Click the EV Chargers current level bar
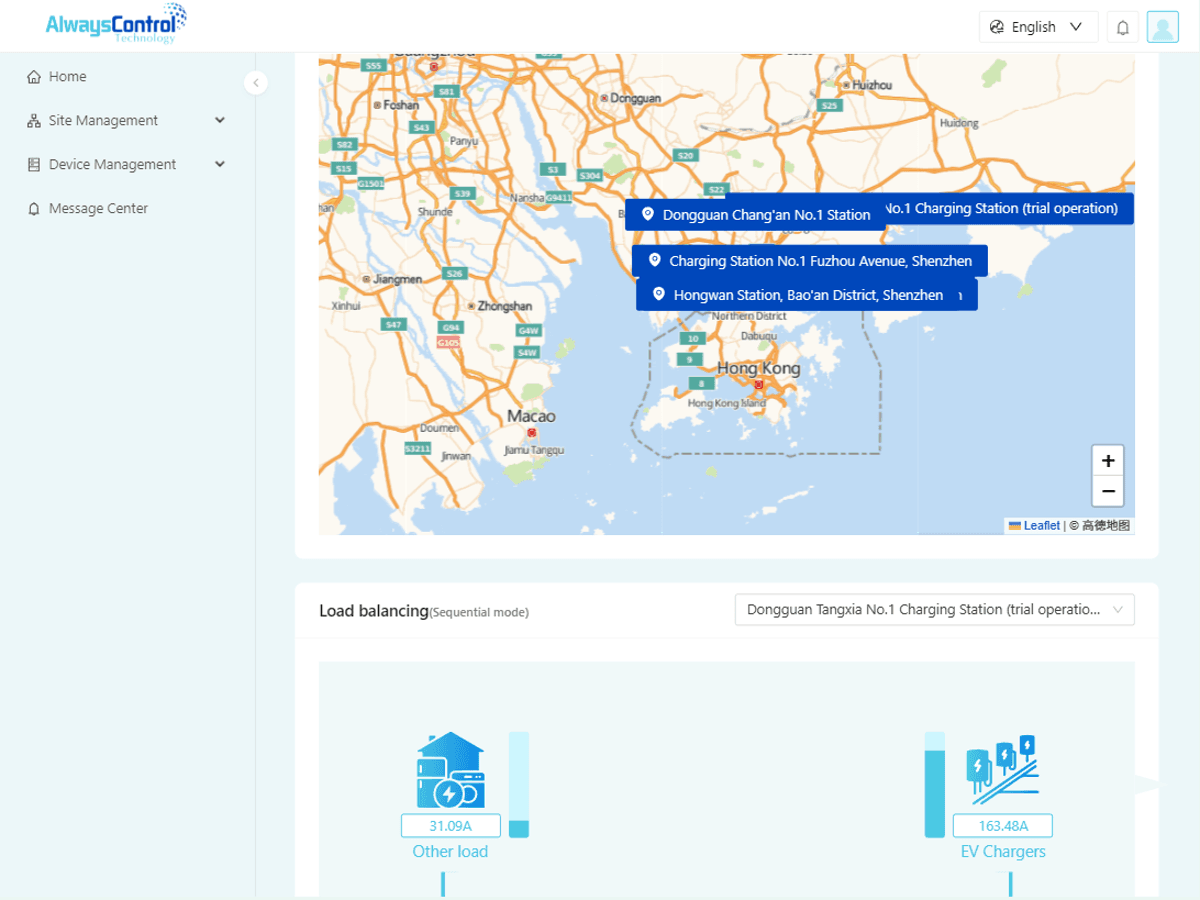This screenshot has width=1200, height=900. (x=934, y=784)
